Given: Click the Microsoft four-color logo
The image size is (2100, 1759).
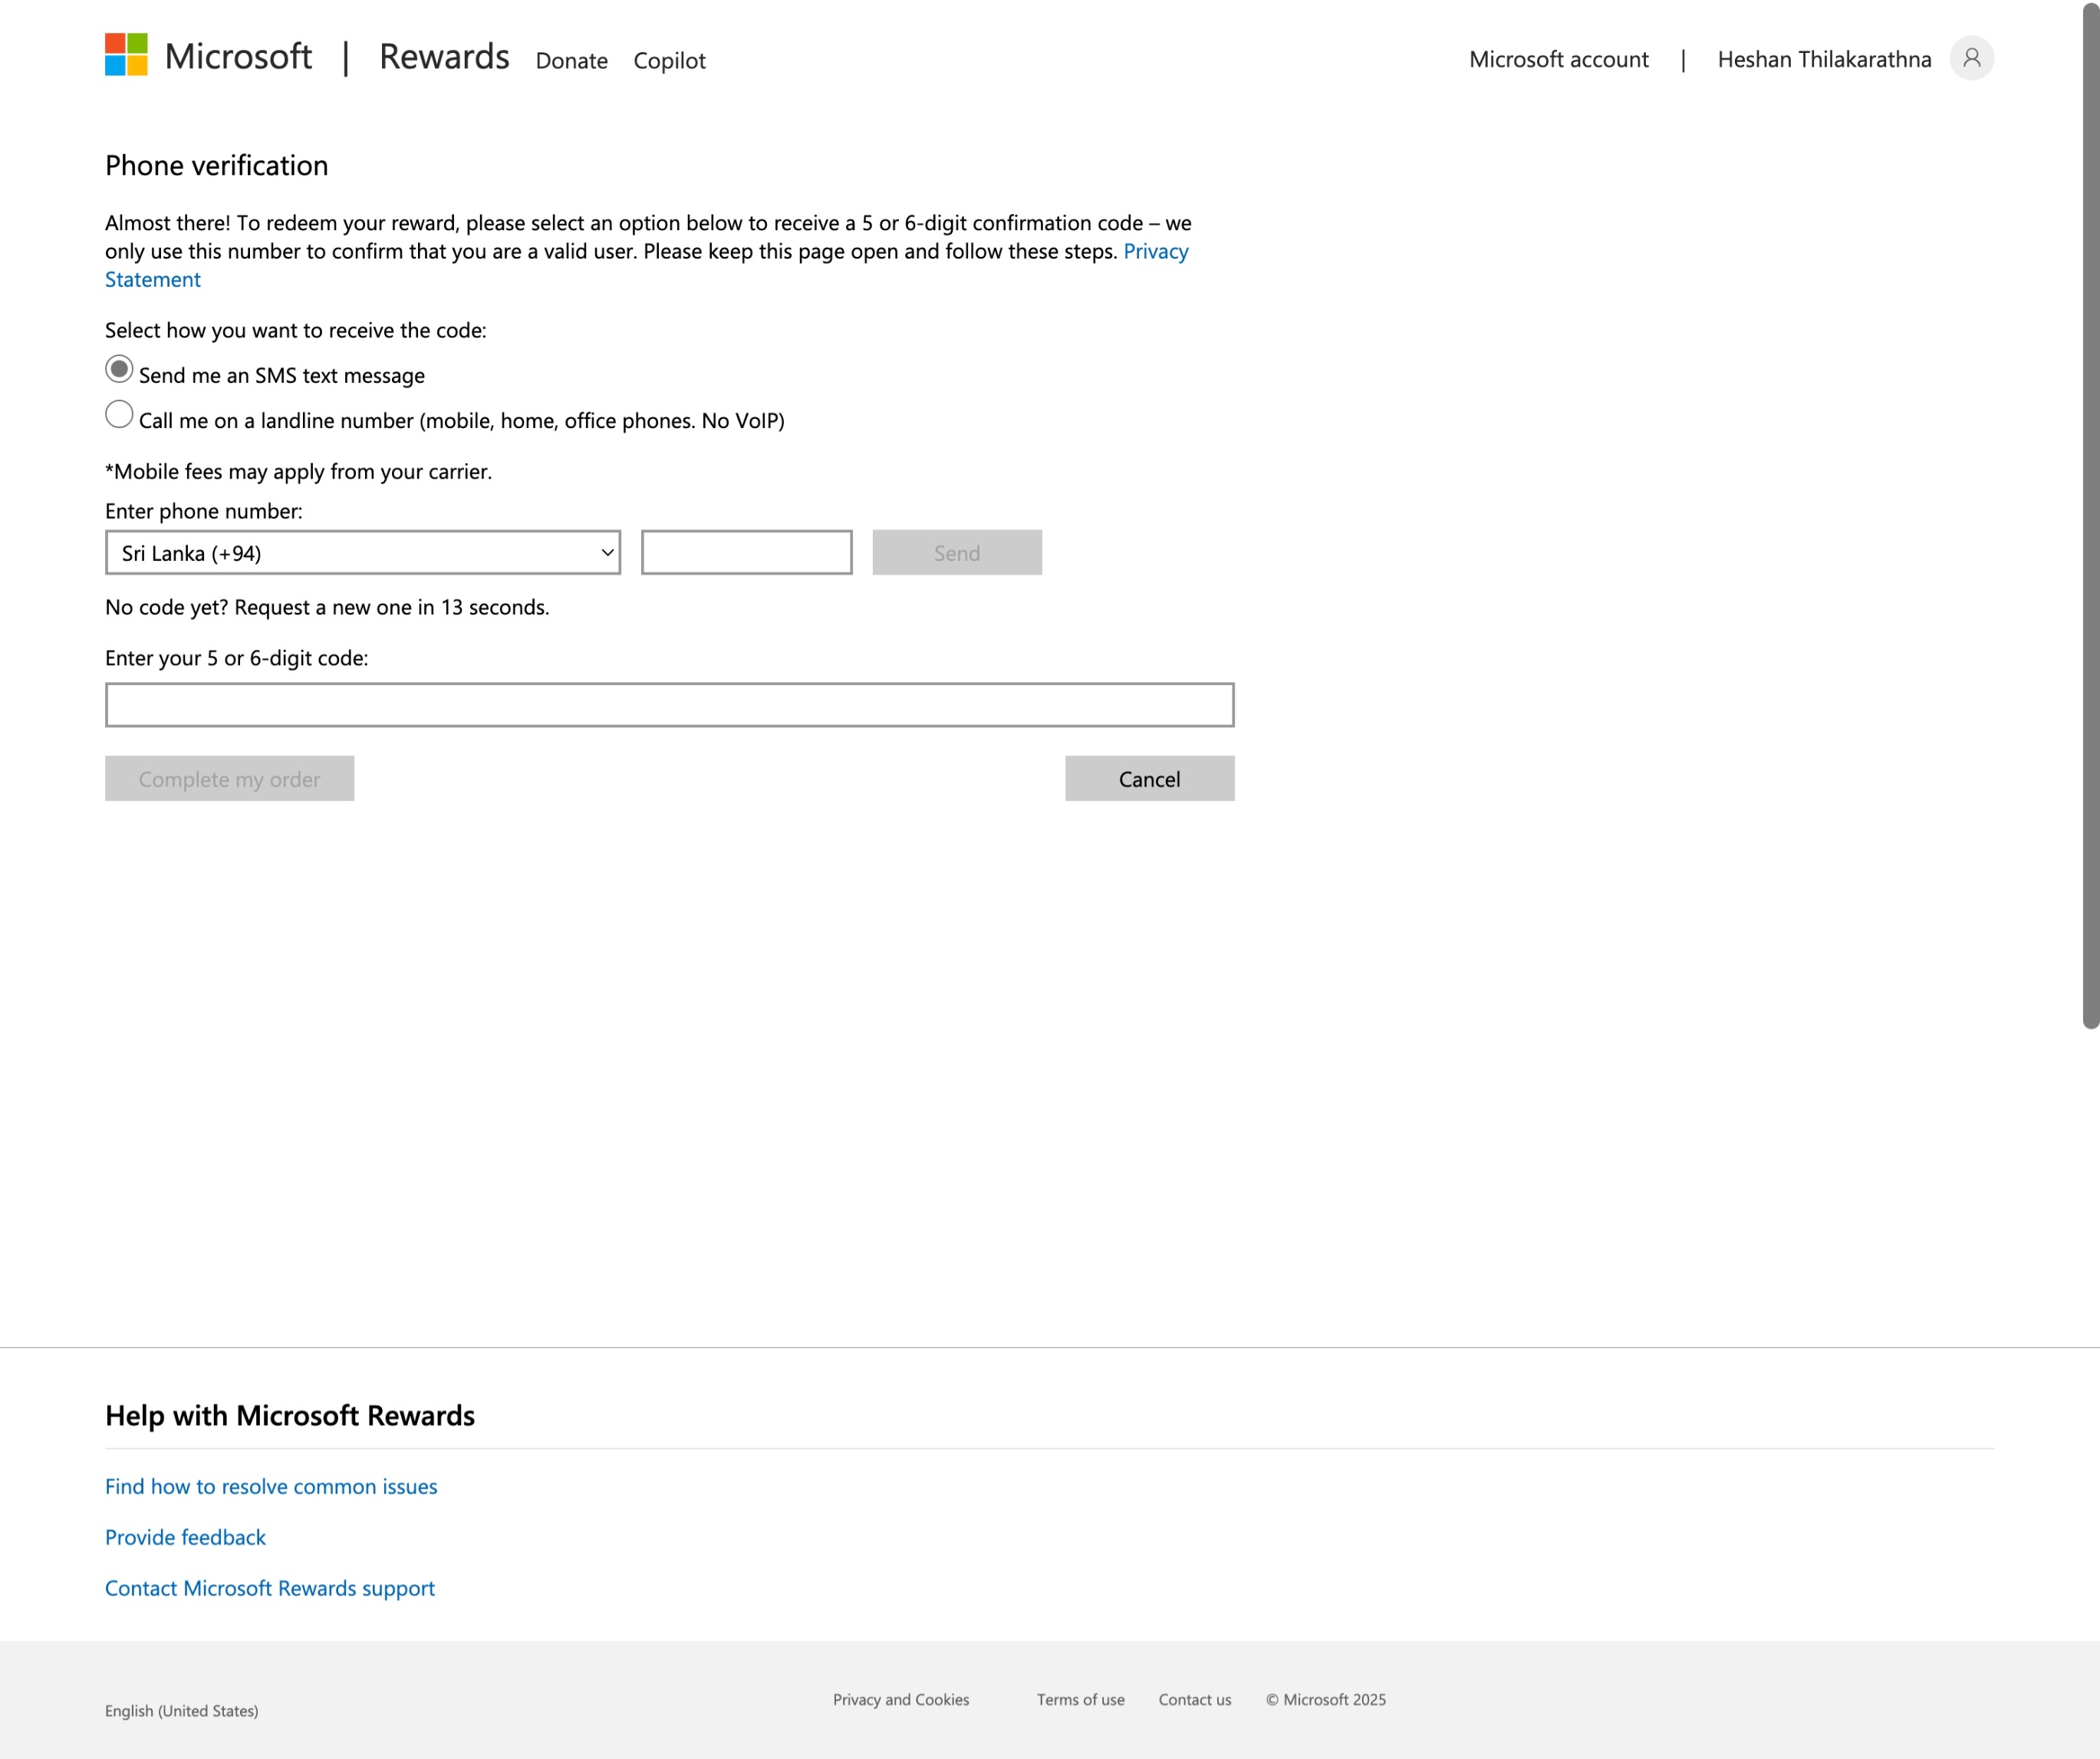Looking at the screenshot, I should pyautogui.click(x=126, y=54).
